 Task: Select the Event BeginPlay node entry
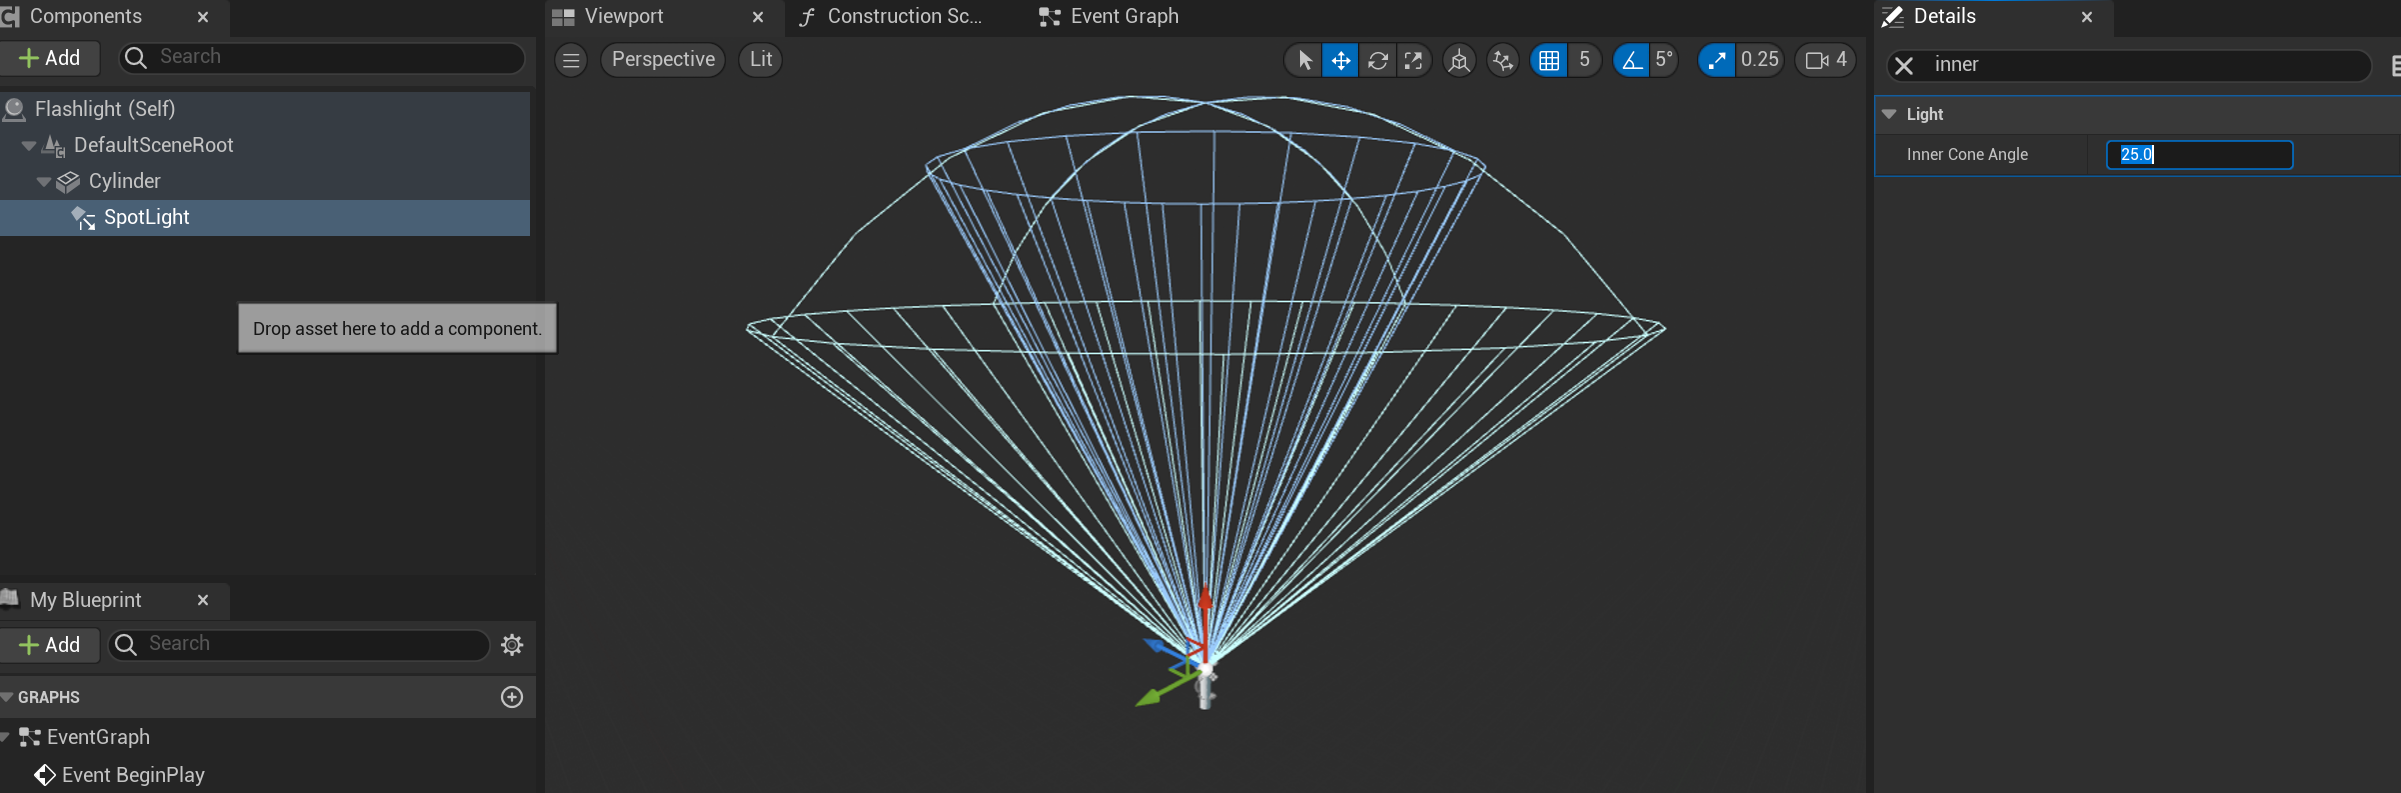(133, 775)
